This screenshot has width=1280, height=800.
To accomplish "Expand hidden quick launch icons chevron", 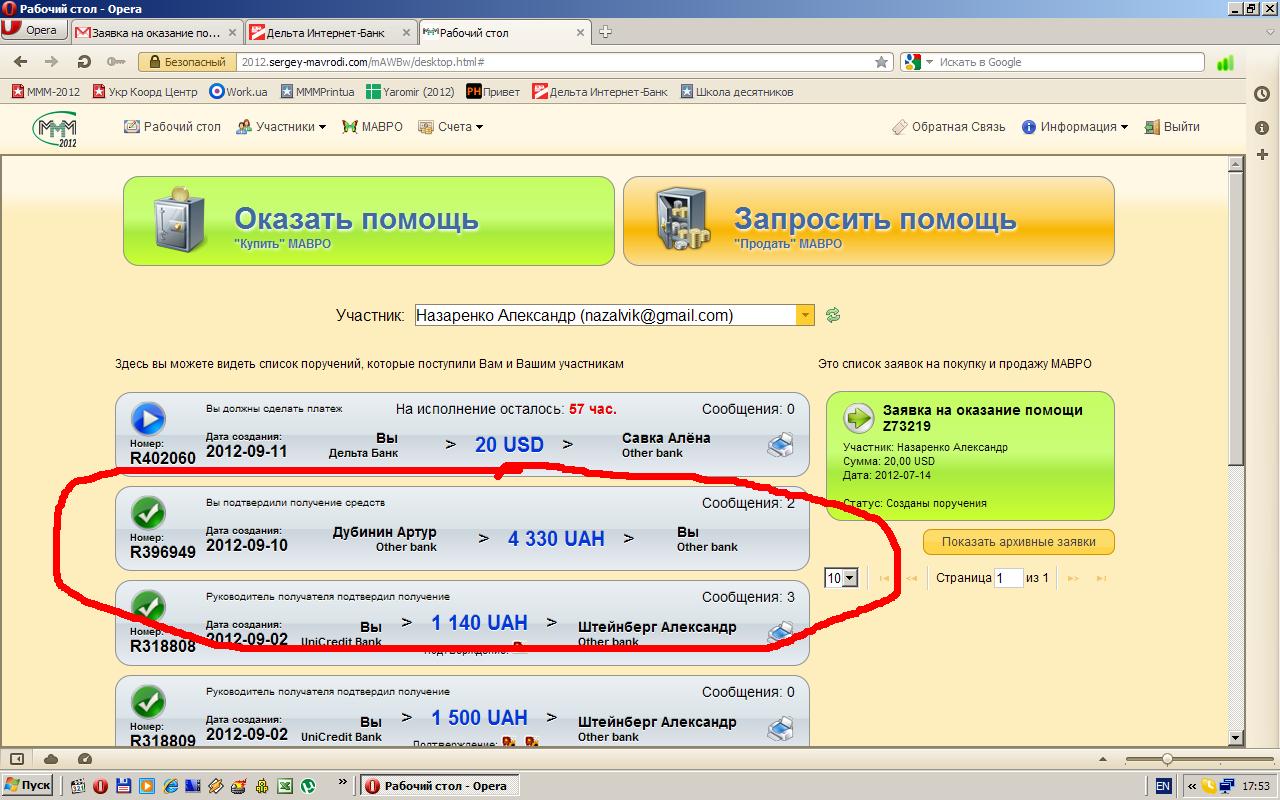I will (343, 782).
